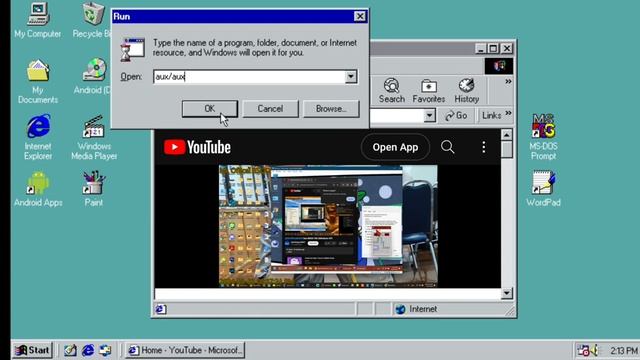Click the Open App button on YouTube

tap(395, 147)
